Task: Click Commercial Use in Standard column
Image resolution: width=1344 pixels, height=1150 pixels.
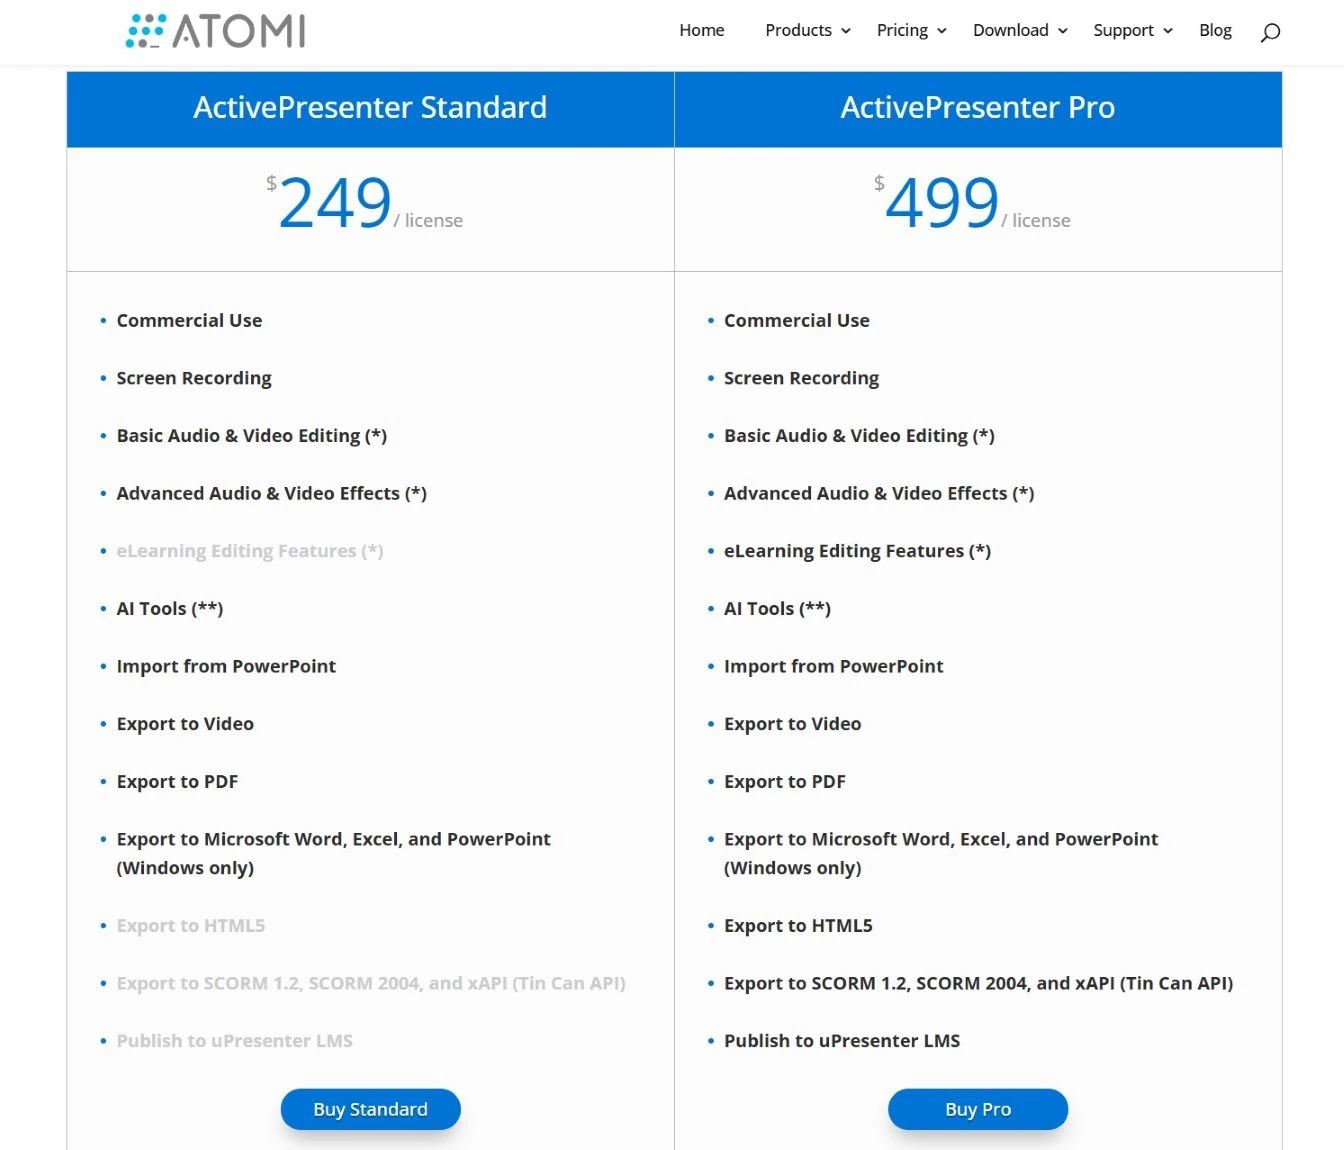Action: point(189,320)
